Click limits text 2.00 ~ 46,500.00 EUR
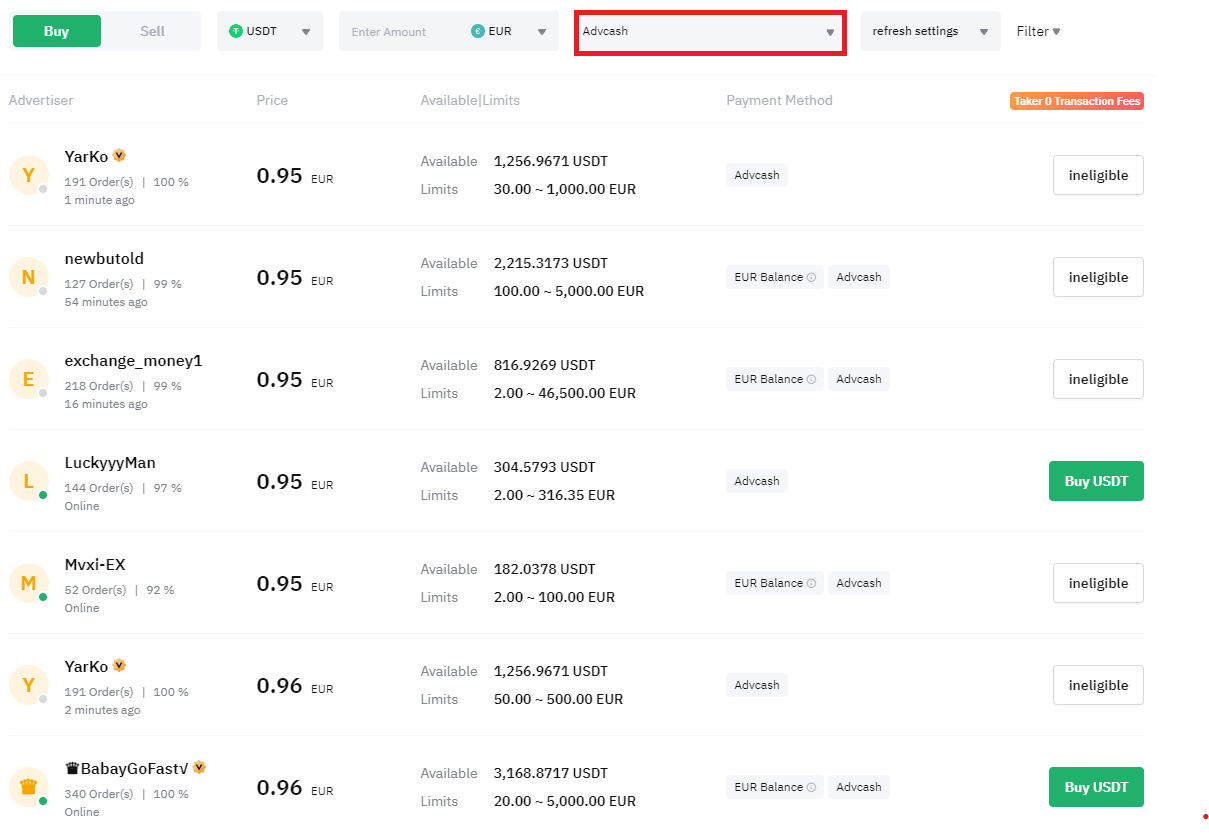1209x836 pixels. (x=565, y=393)
